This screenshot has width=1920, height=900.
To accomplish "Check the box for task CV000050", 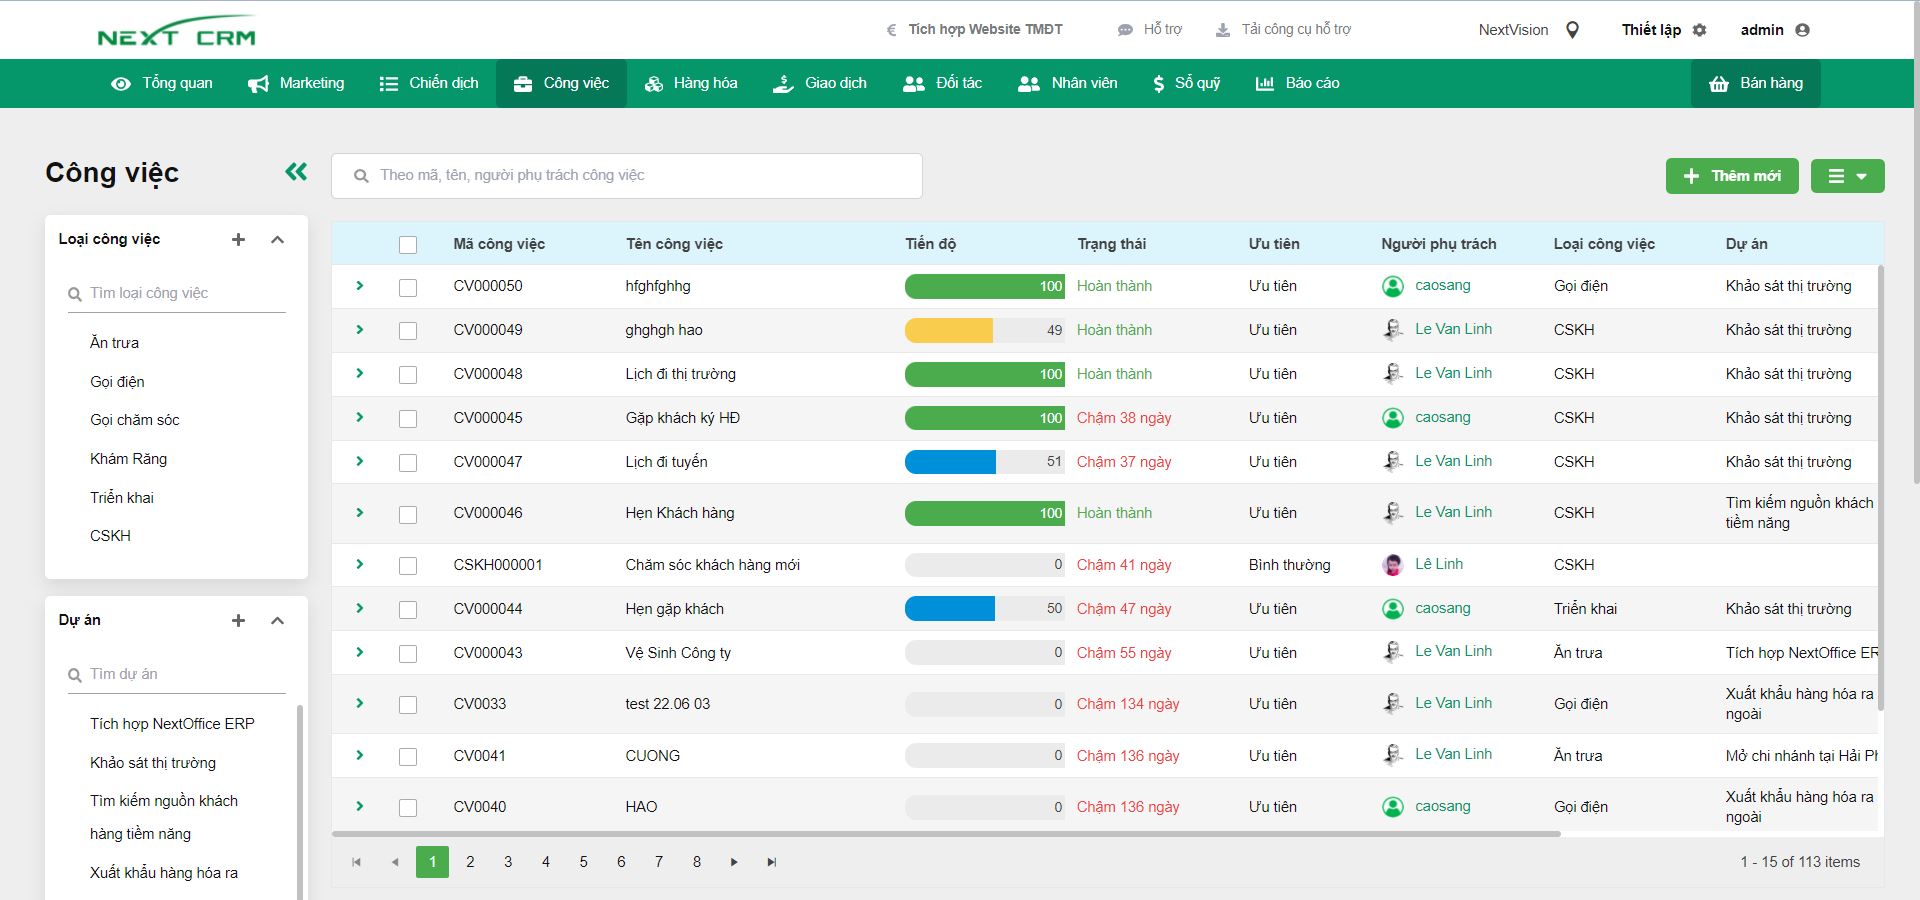I will pyautogui.click(x=408, y=287).
